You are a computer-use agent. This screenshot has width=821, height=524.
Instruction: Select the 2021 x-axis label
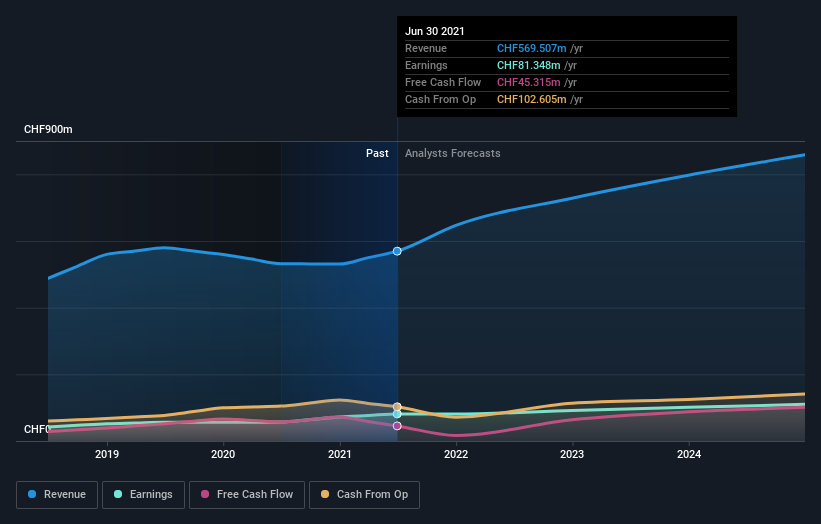click(x=340, y=454)
